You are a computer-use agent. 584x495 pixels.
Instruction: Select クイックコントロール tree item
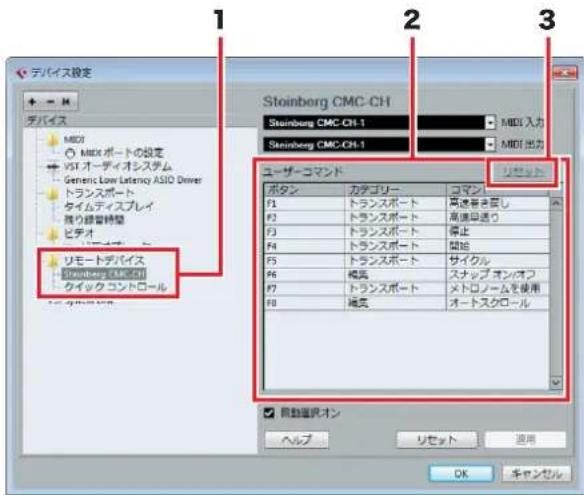pyautogui.click(x=115, y=287)
